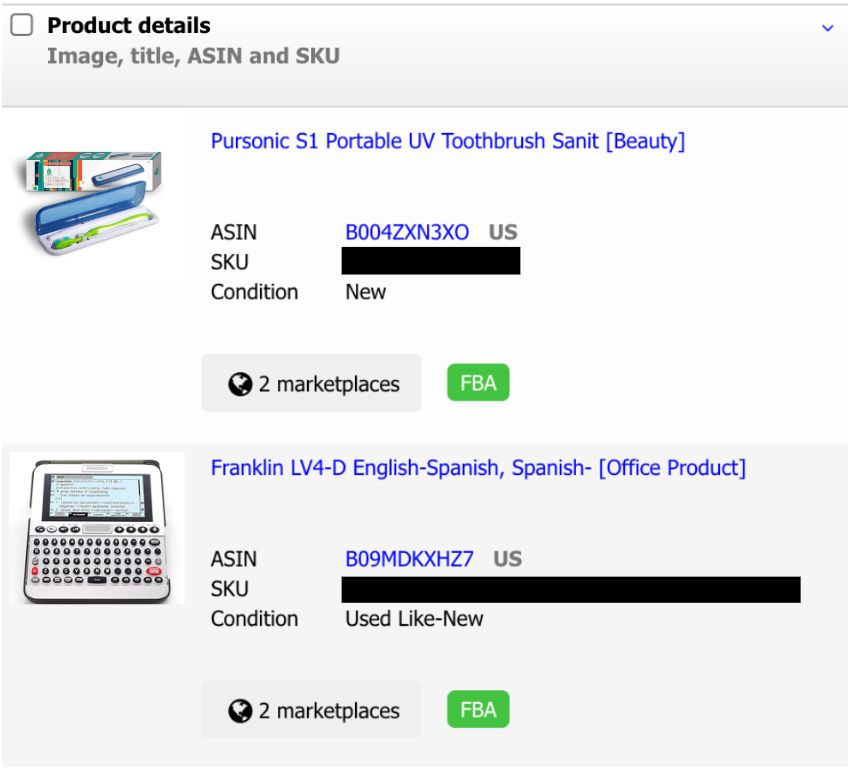848x770 pixels.
Task: Select the redacted SKU of the Pursonic item
Action: coord(431,262)
